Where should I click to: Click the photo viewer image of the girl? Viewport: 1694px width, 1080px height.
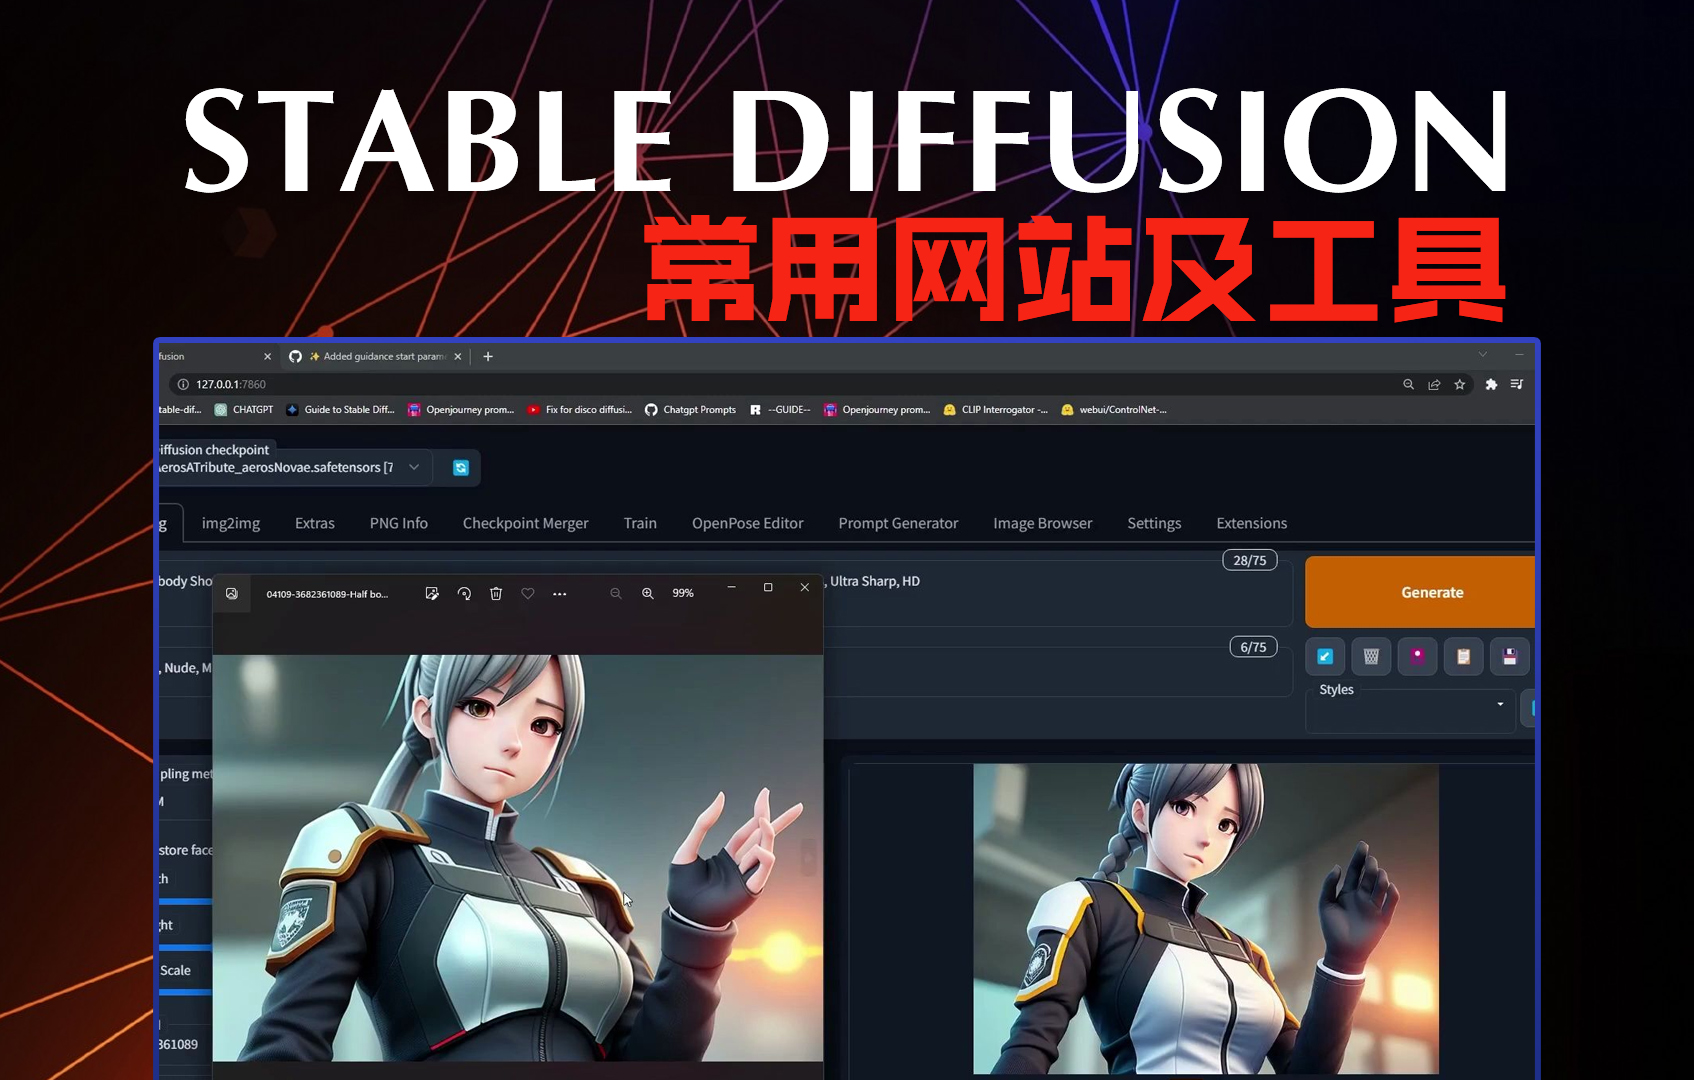click(x=518, y=858)
